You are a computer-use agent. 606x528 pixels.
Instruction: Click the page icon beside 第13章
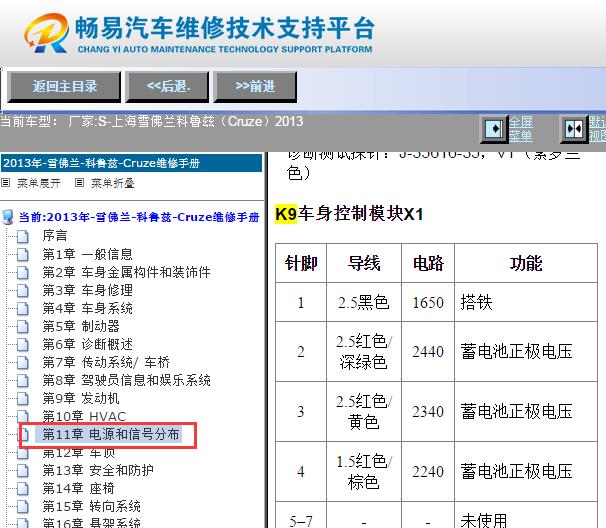[x=23, y=471]
